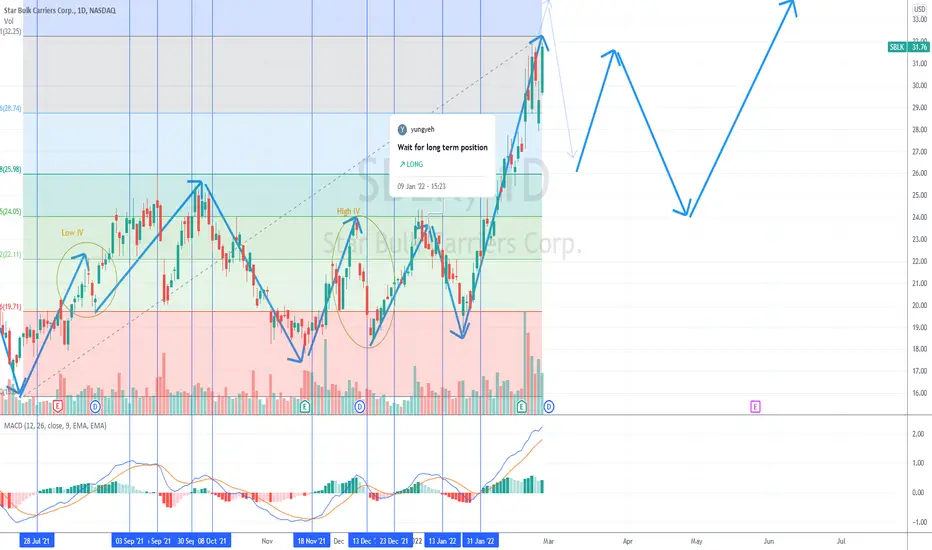This screenshot has height=550, width=932.
Task: Click the dividend D marker near late Aug '21
Action: [95, 407]
